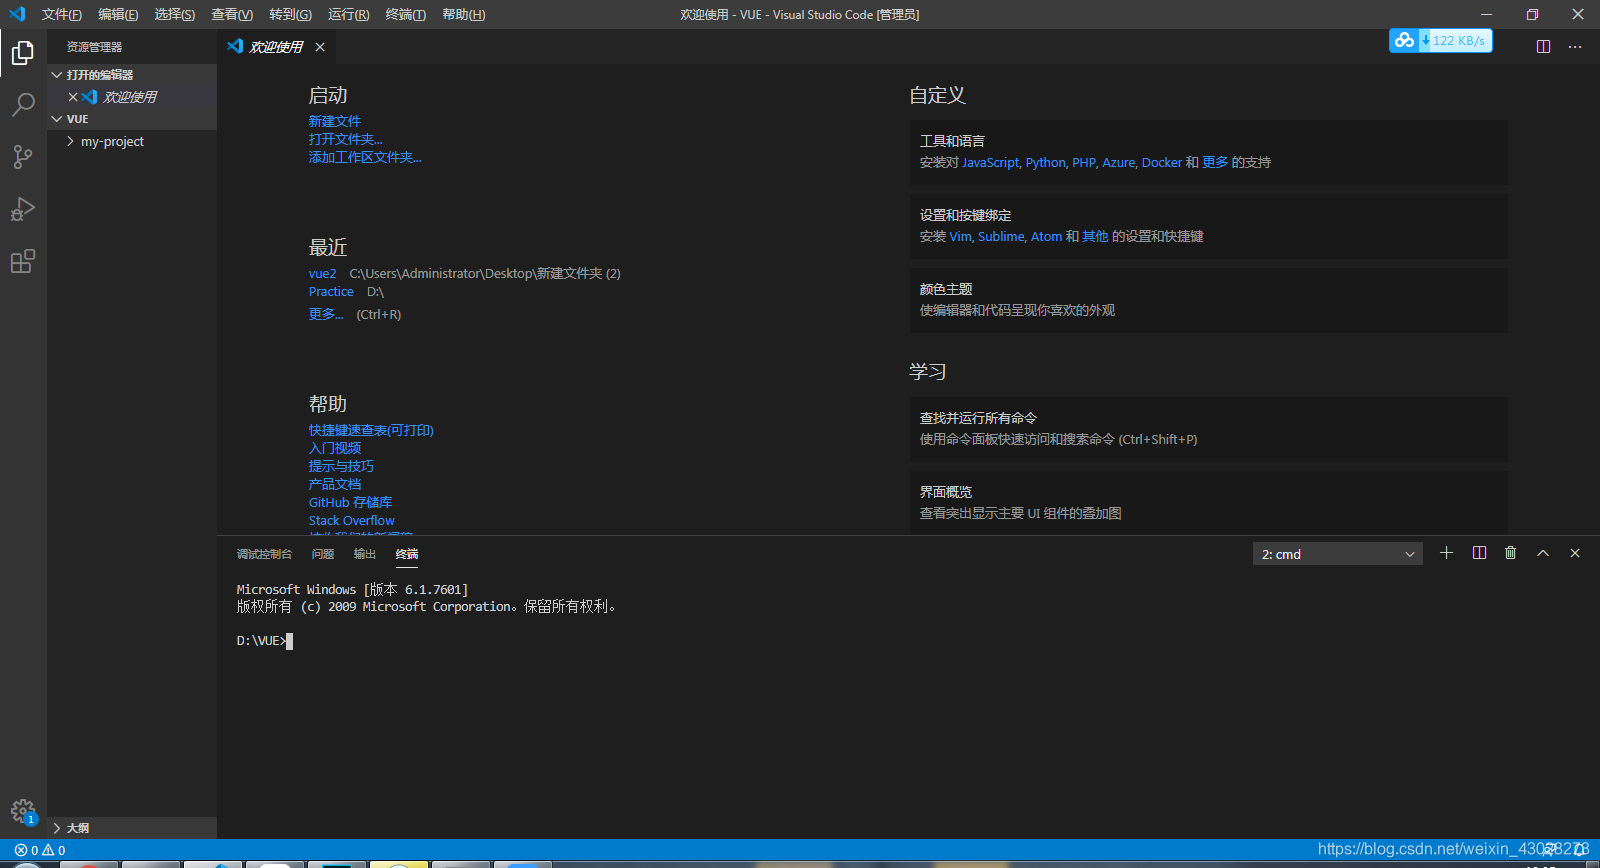Open the 帮助(H) menu

point(464,14)
